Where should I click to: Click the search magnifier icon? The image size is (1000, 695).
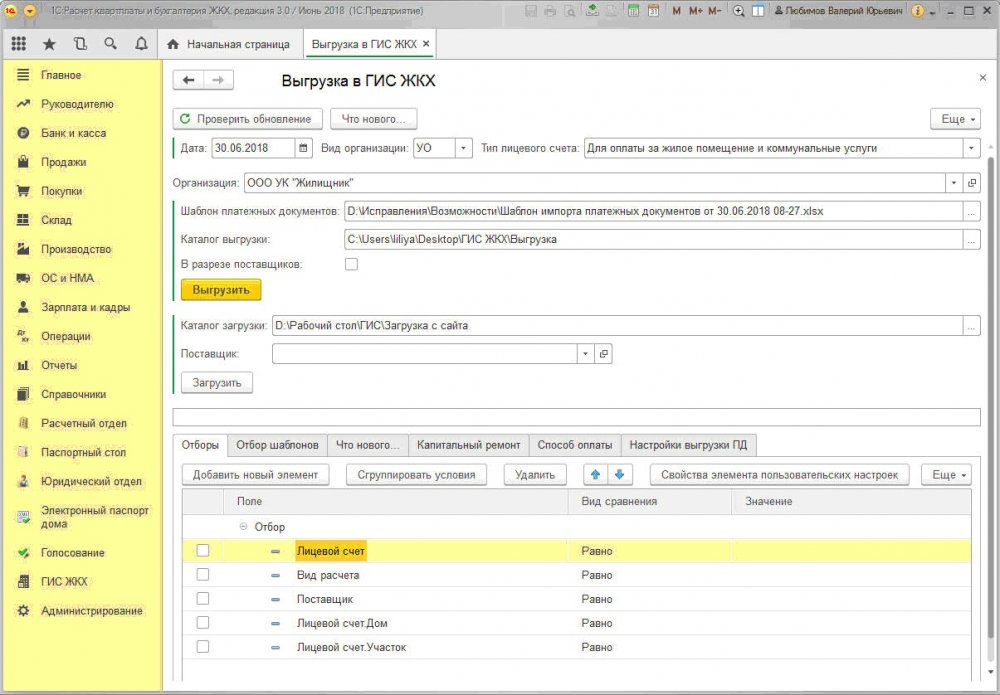coord(110,44)
